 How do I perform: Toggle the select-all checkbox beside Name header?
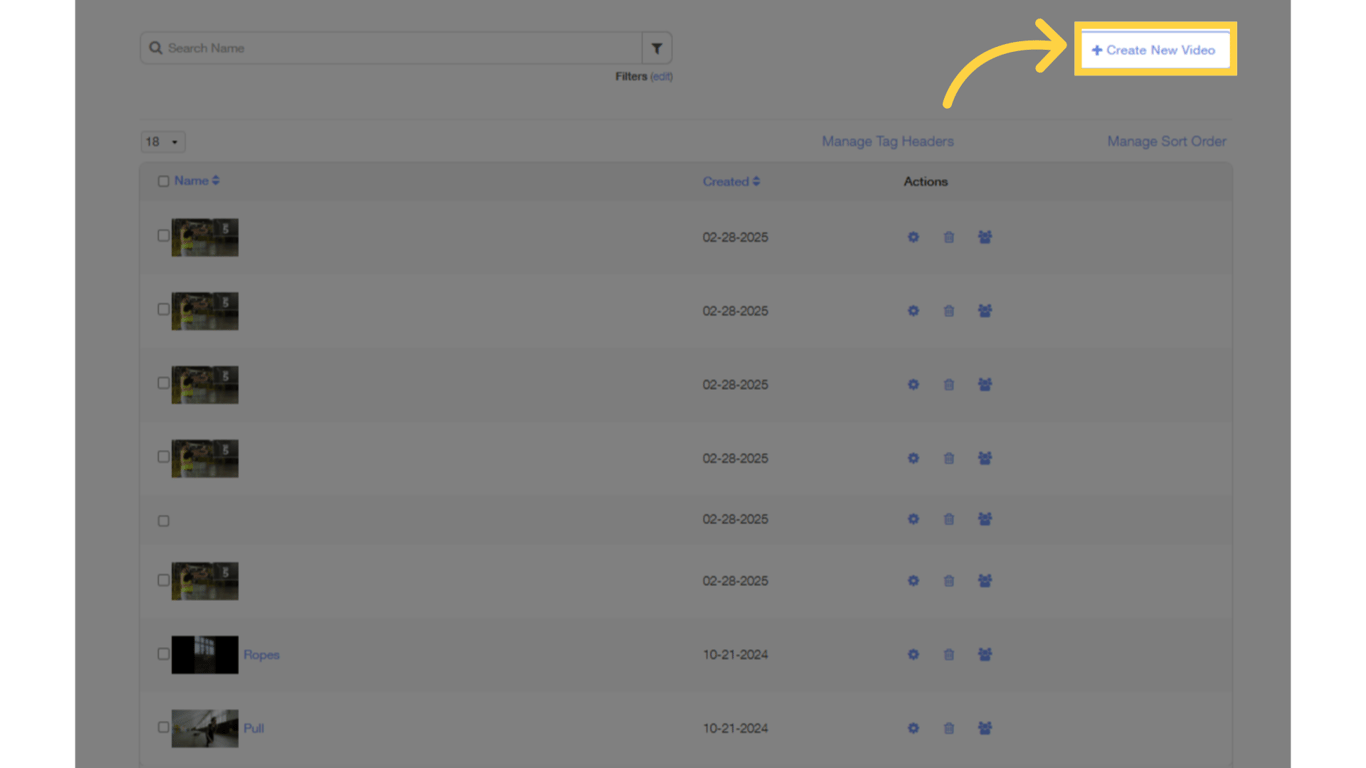click(x=163, y=182)
